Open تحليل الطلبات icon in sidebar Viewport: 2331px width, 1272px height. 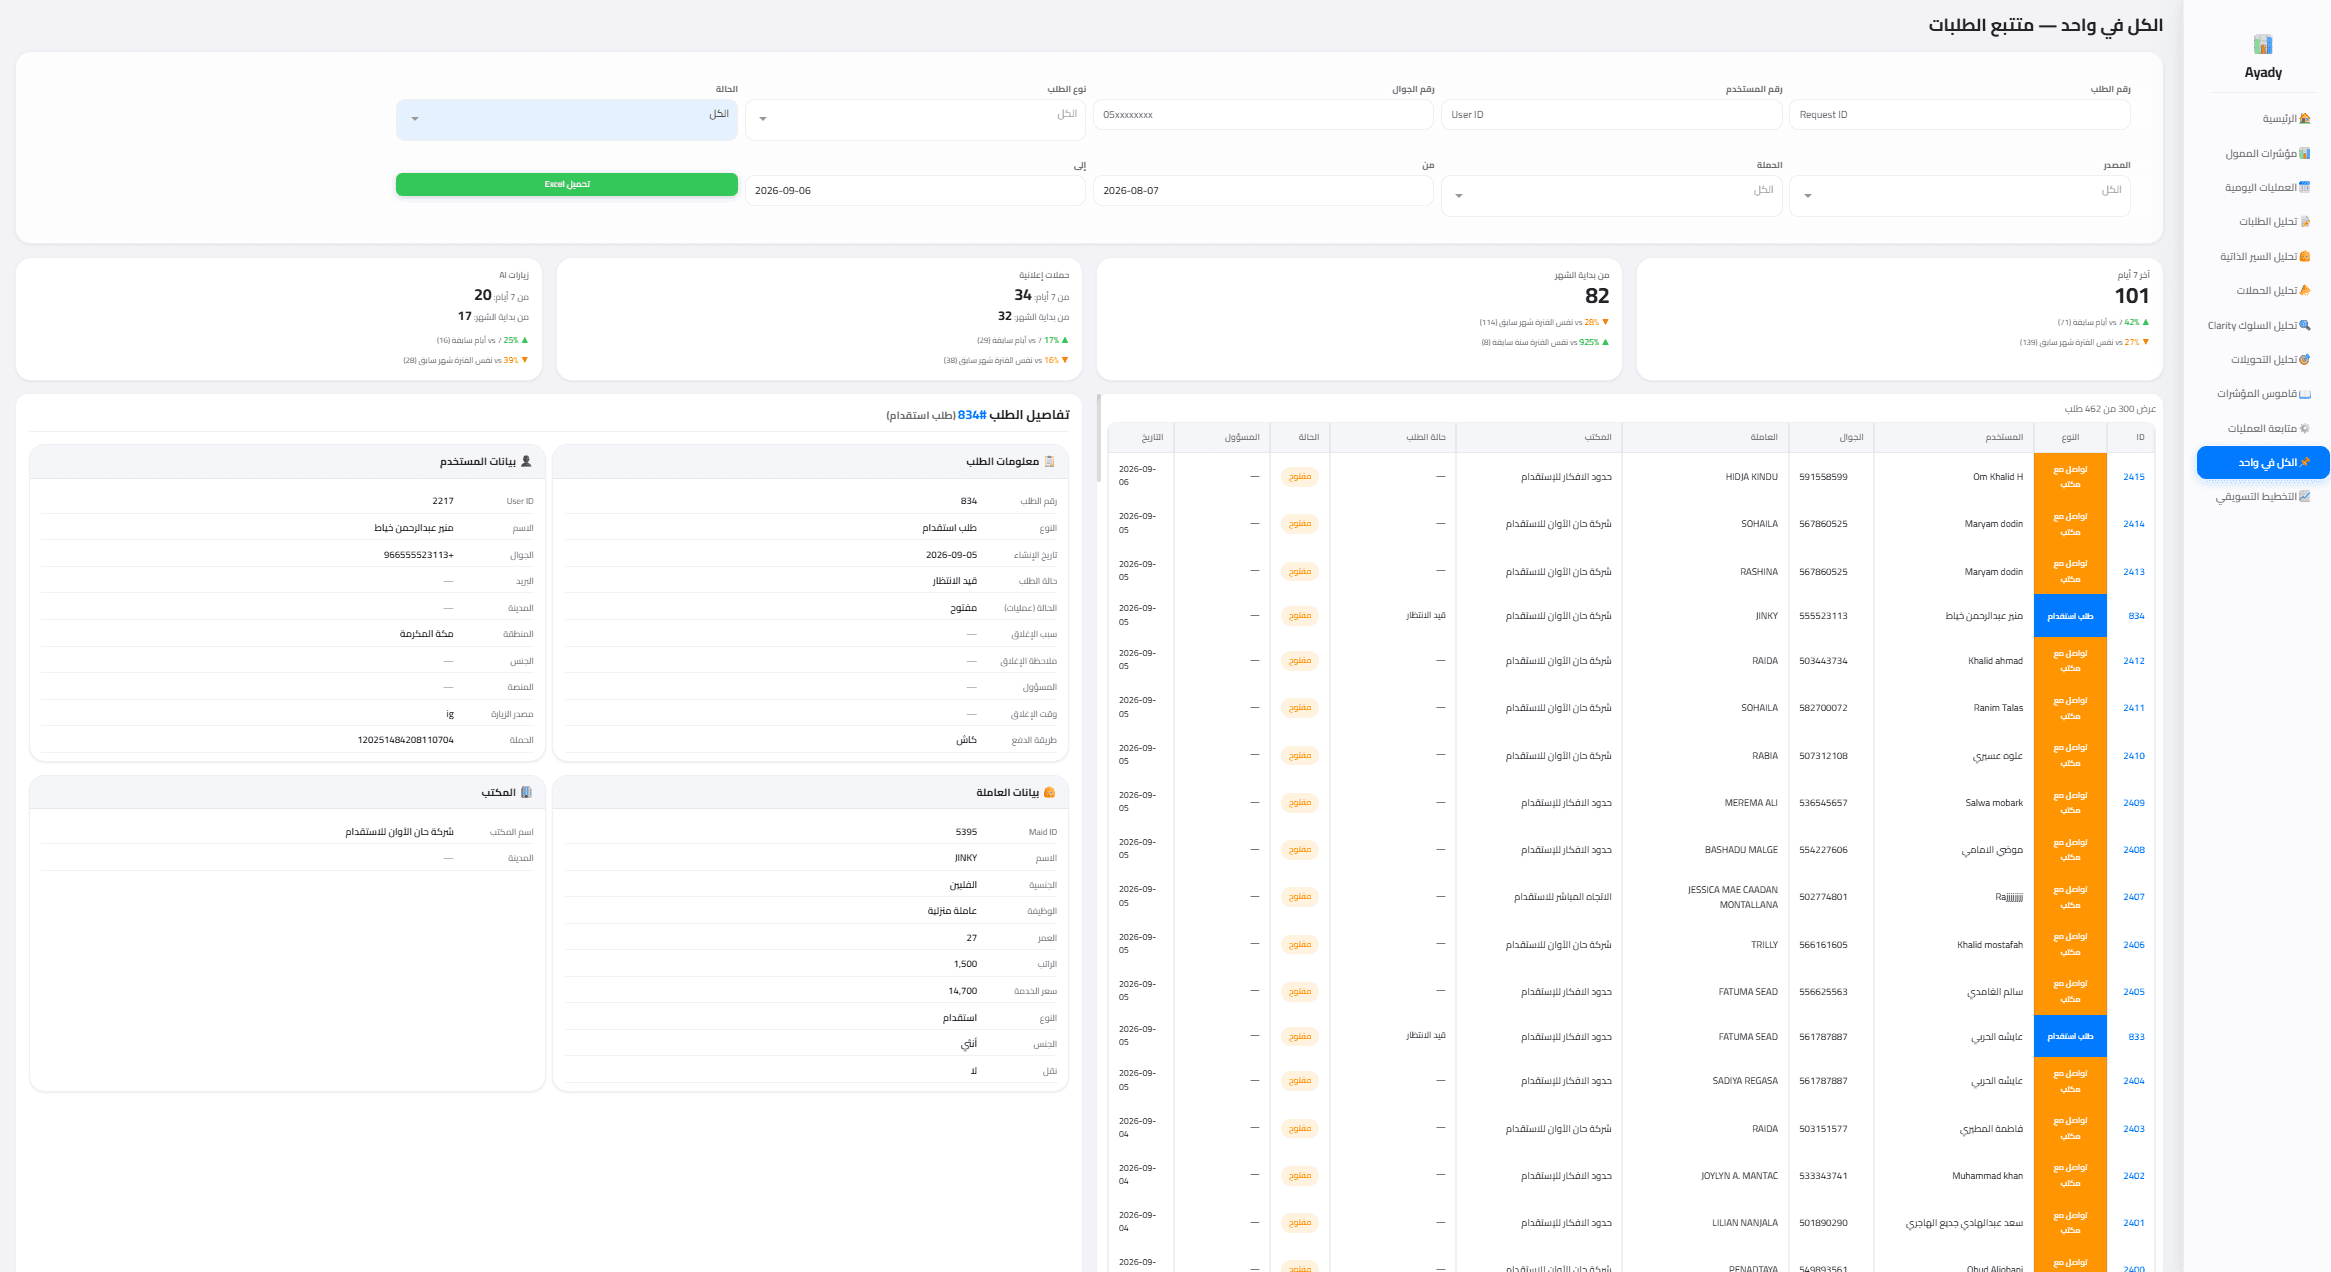click(2305, 222)
